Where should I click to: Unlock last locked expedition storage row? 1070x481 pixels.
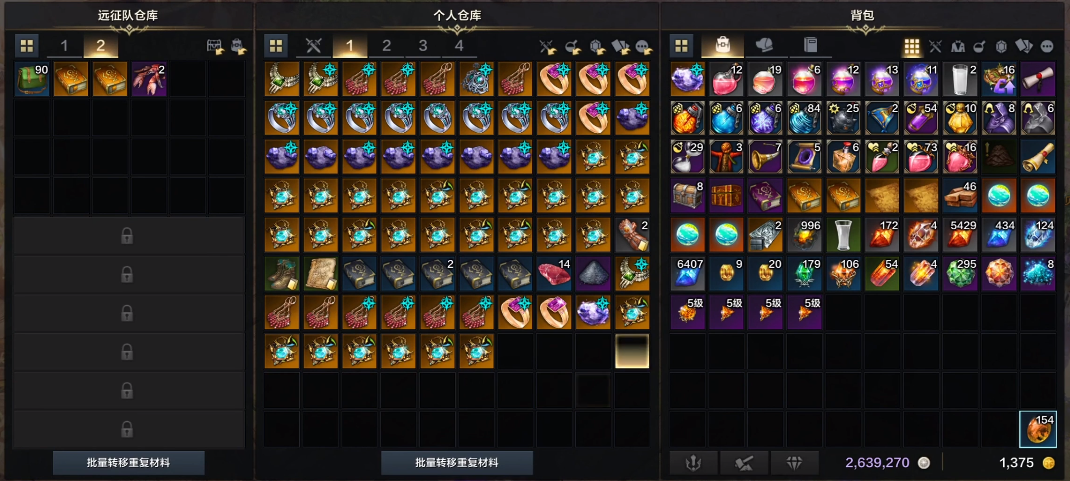(x=127, y=429)
